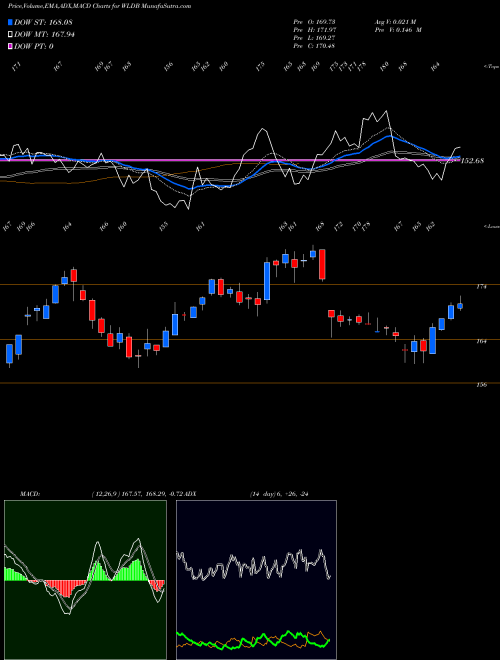Screen dimensions: 500x660
Task: Click the ADX '(14 day) 6, +26, -24' text
Action: (x=279, y=494)
